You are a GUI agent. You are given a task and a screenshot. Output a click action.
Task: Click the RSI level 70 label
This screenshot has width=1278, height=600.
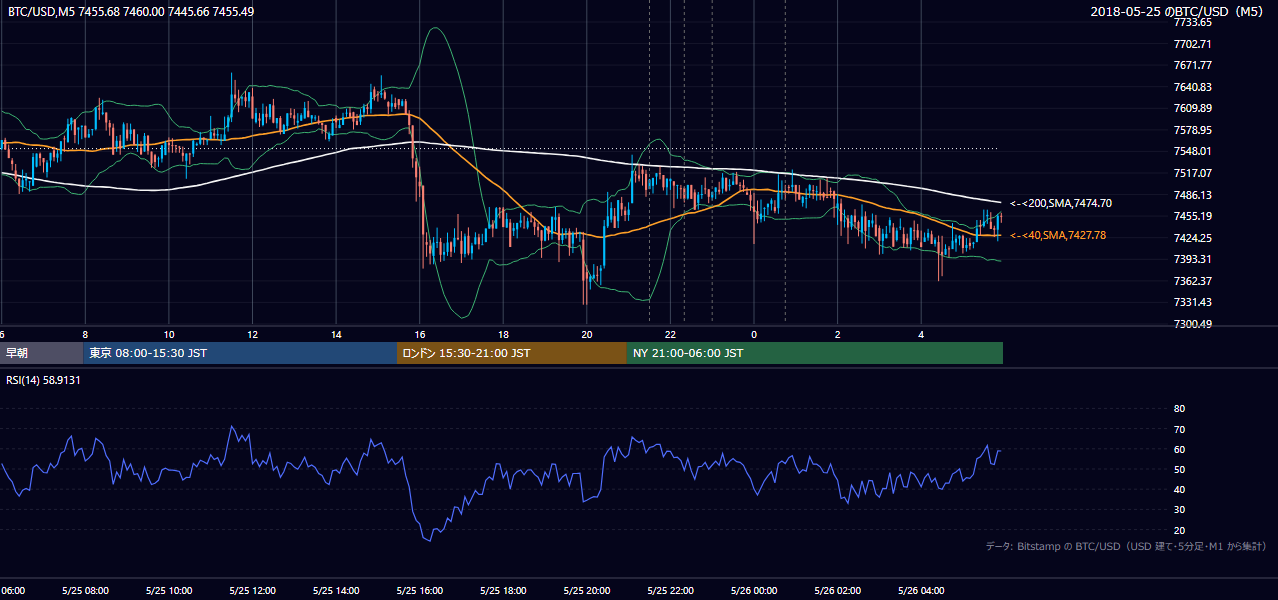tap(1179, 429)
